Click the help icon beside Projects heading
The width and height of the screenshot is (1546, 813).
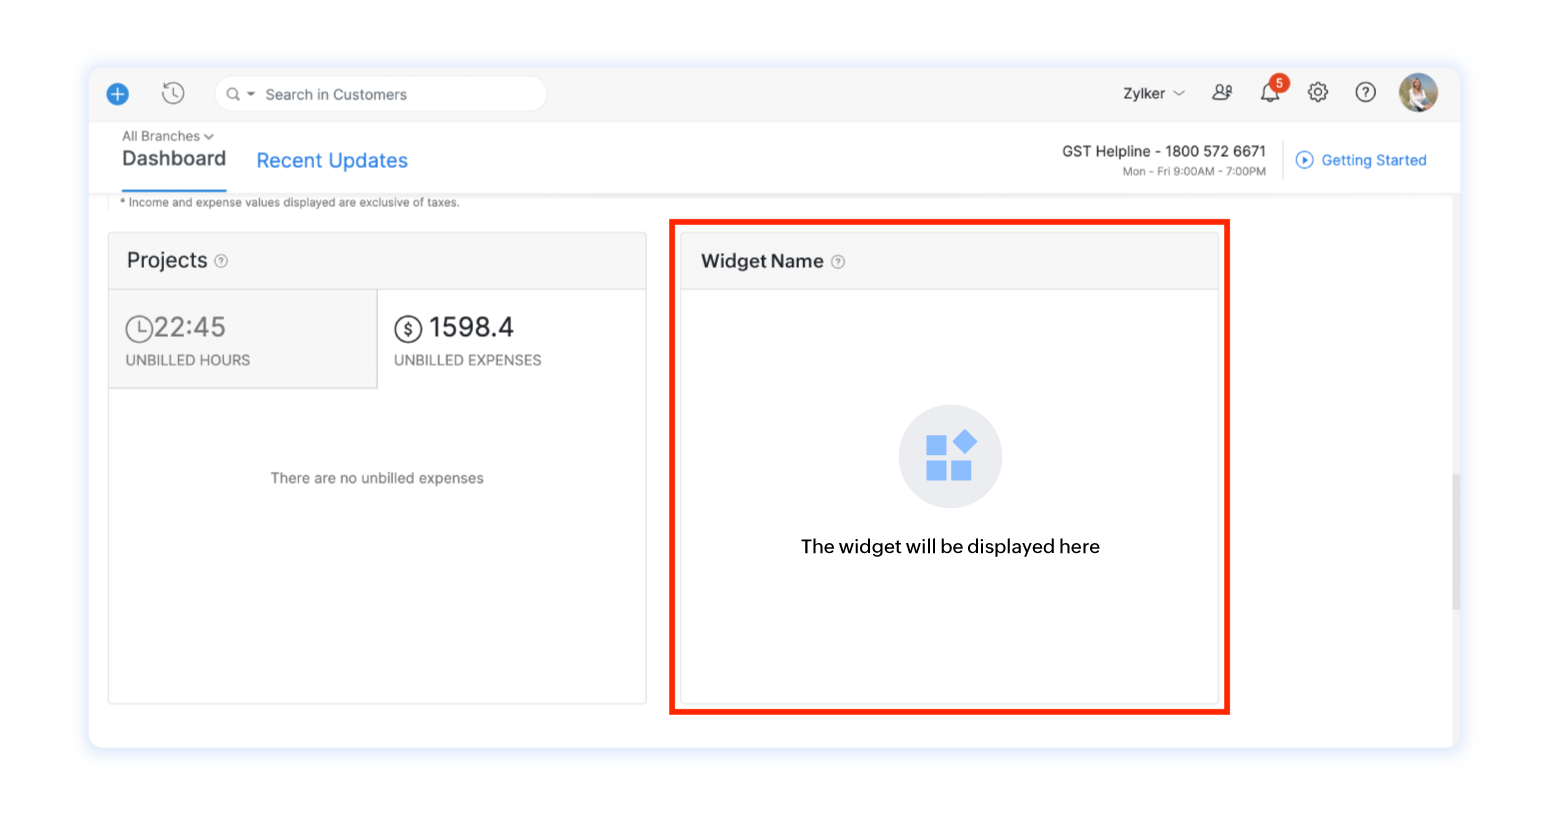pyautogui.click(x=220, y=261)
